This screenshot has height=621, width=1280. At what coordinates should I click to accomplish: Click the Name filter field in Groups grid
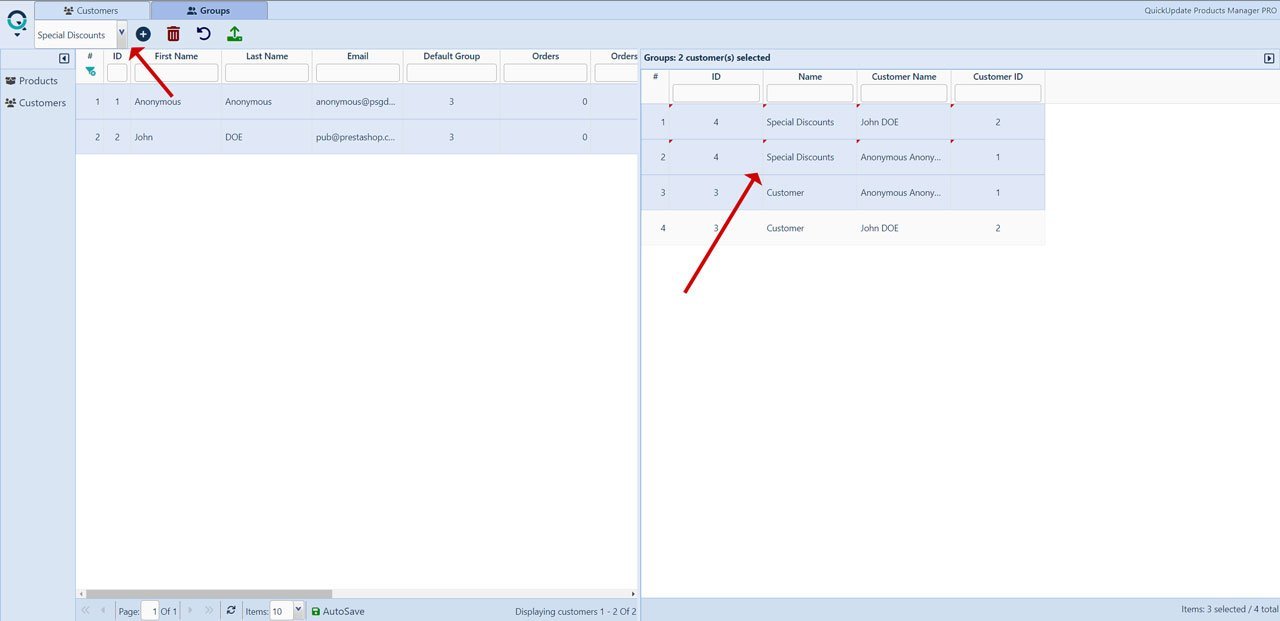pos(810,93)
